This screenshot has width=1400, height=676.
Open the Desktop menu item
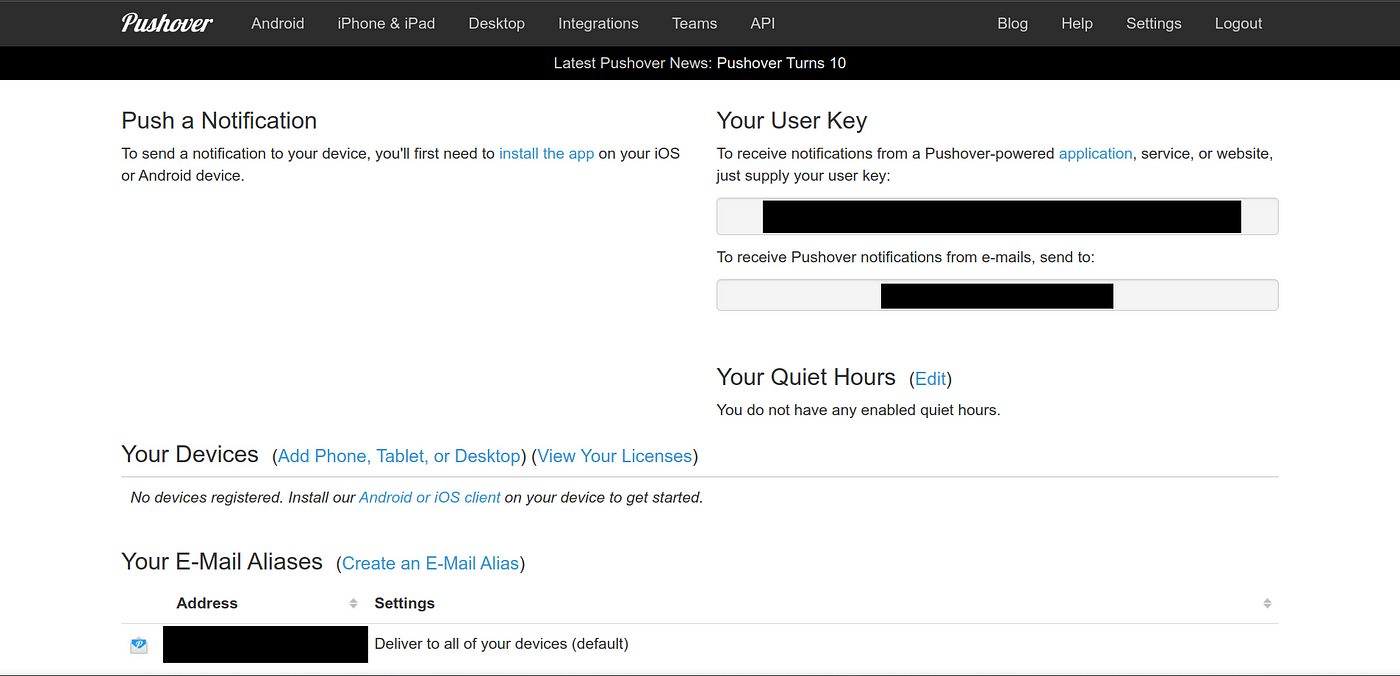click(x=497, y=23)
